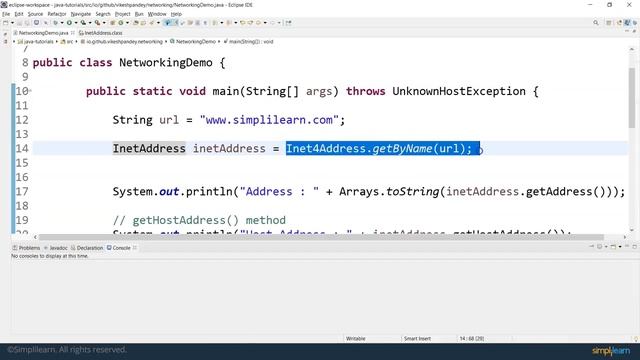This screenshot has height=360, width=640.
Task: Open the Declaration view tab
Action: [87, 248]
